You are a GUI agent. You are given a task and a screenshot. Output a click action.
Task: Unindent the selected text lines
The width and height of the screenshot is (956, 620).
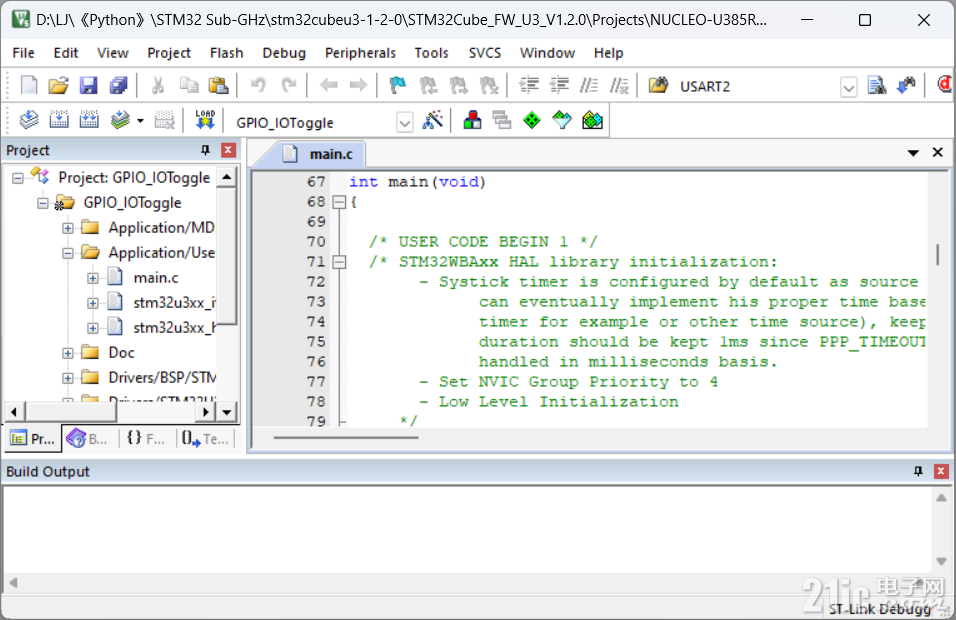[559, 85]
